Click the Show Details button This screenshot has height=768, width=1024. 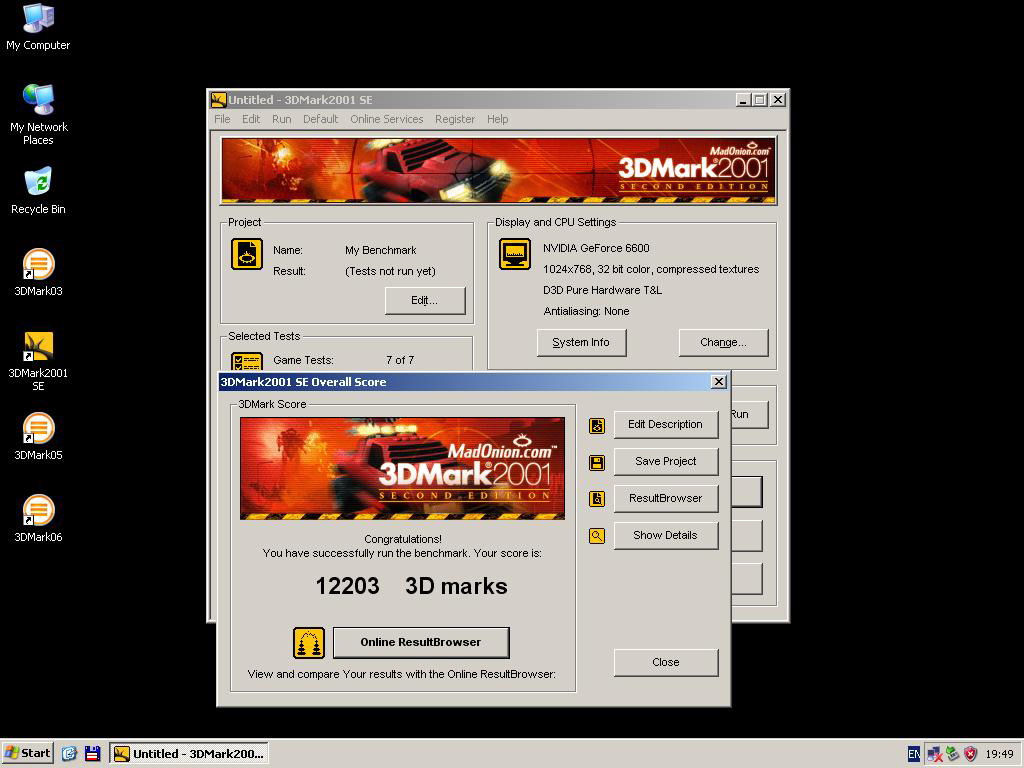pos(665,536)
